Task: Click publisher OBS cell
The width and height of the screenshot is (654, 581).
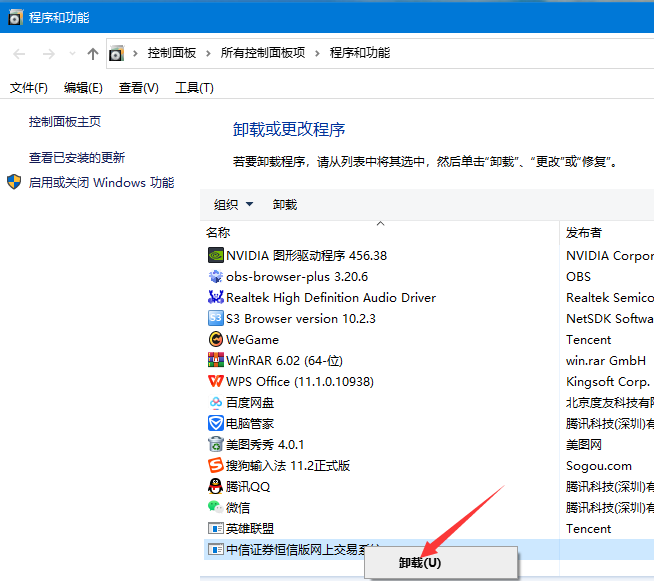Action: 578,277
